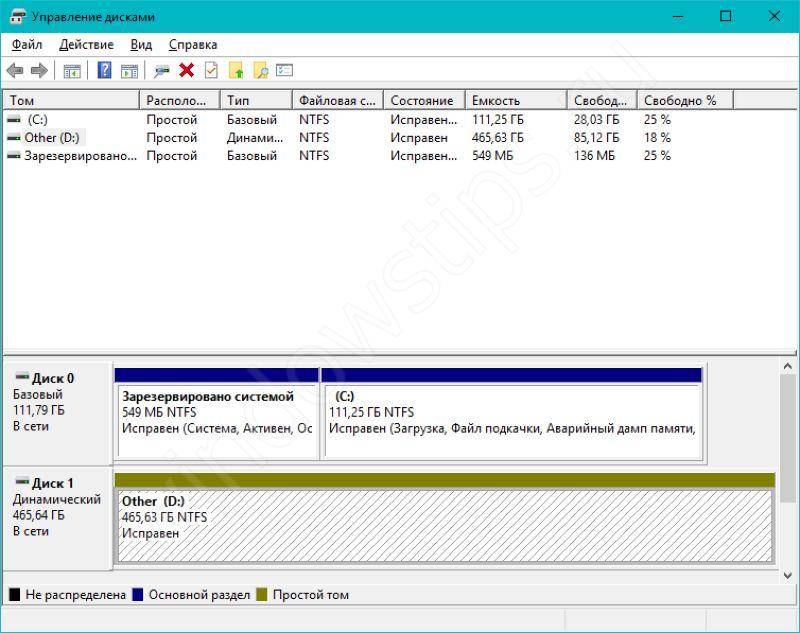Screen dimensions: 800x633
Task: Click the scroll down arrow in the disk pane
Action: (787, 575)
